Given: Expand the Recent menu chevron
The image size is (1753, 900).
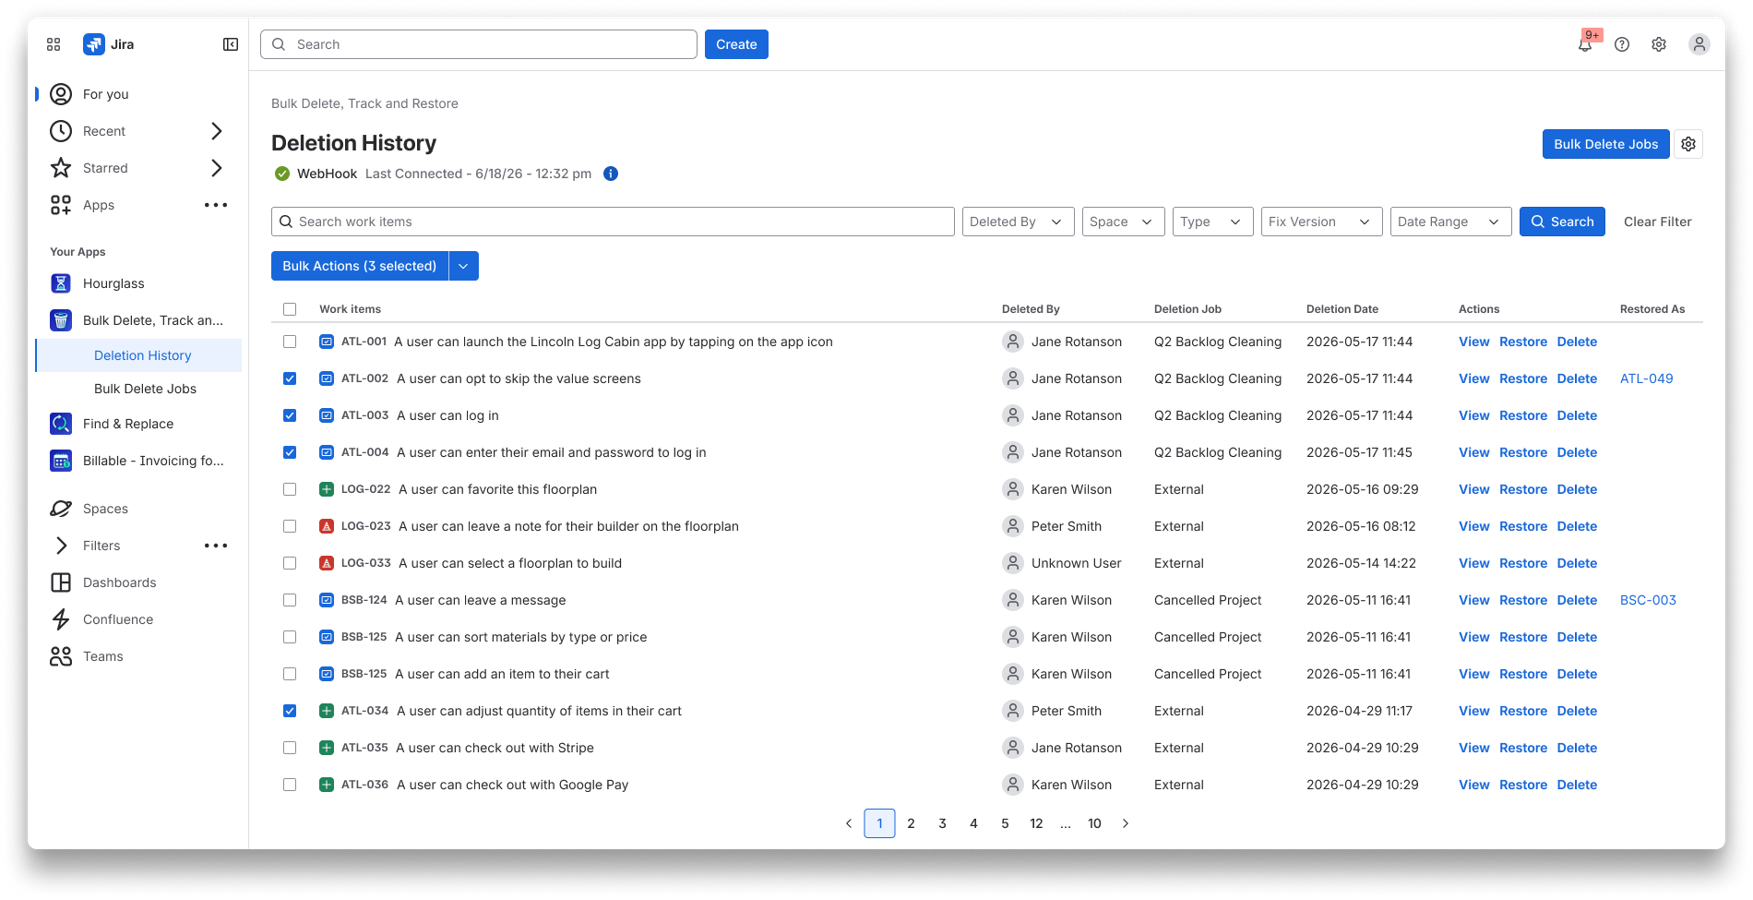Looking at the screenshot, I should click(x=216, y=131).
